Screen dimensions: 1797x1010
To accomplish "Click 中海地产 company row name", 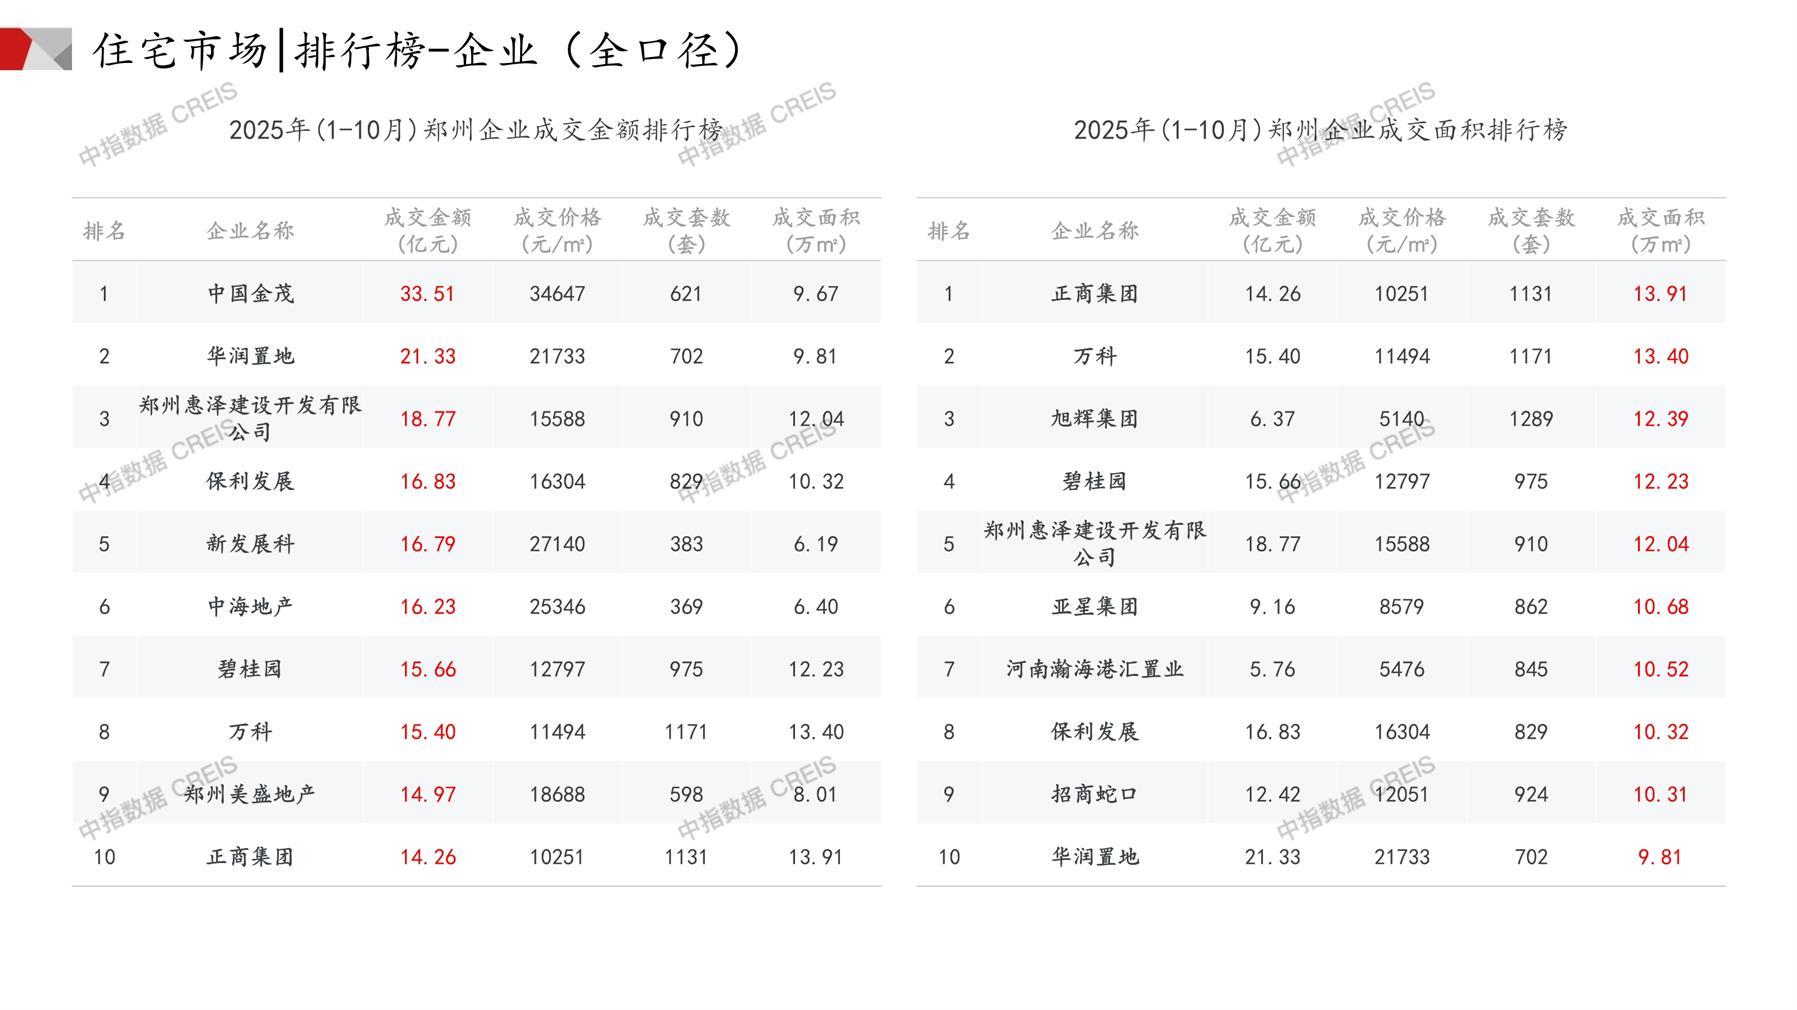I will point(250,607).
